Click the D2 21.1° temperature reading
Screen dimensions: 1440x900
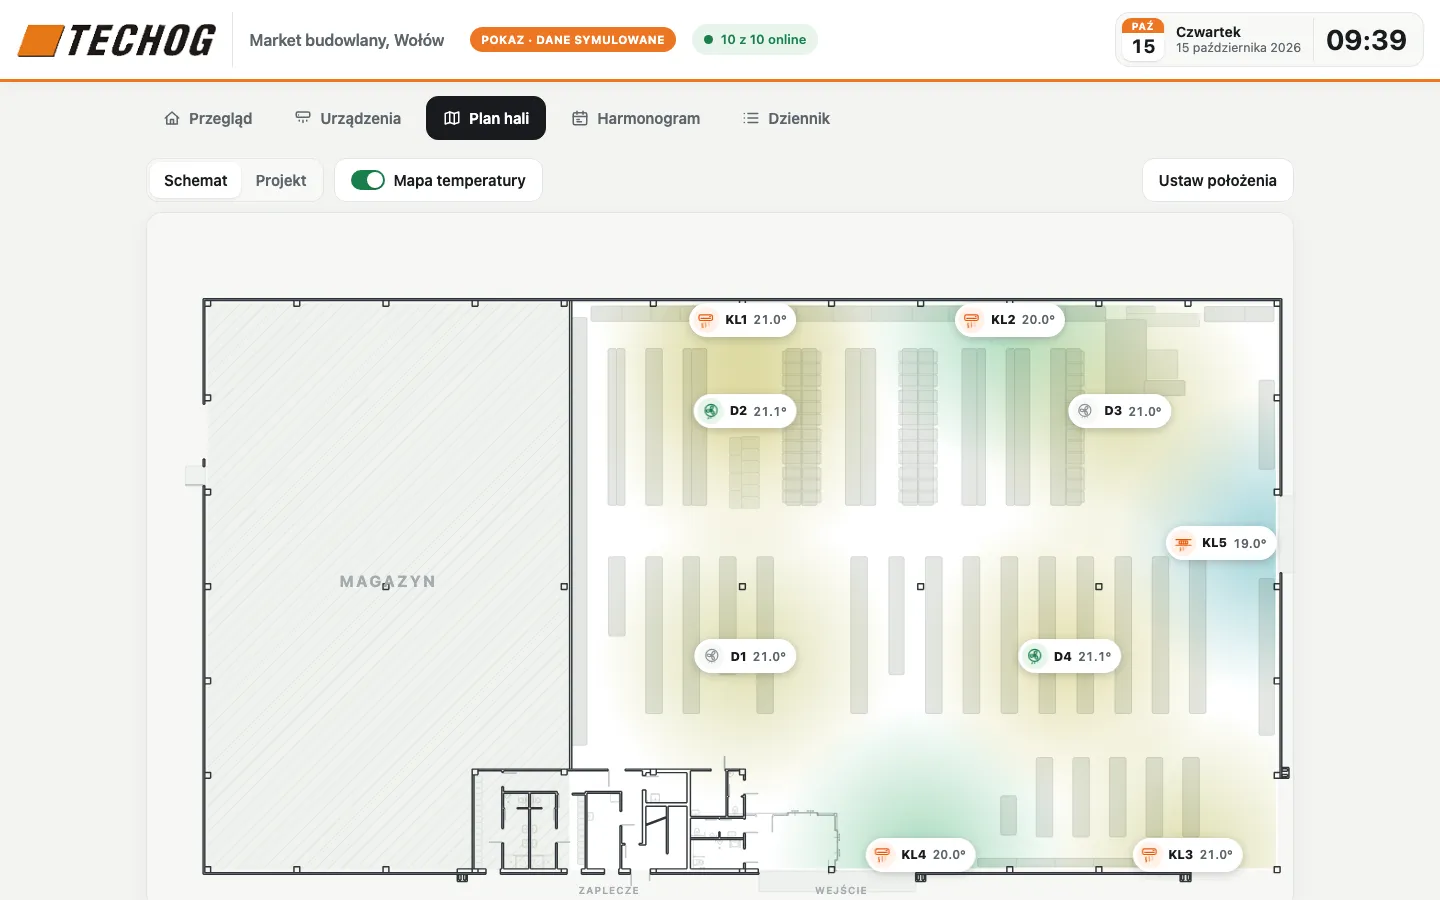pos(770,411)
